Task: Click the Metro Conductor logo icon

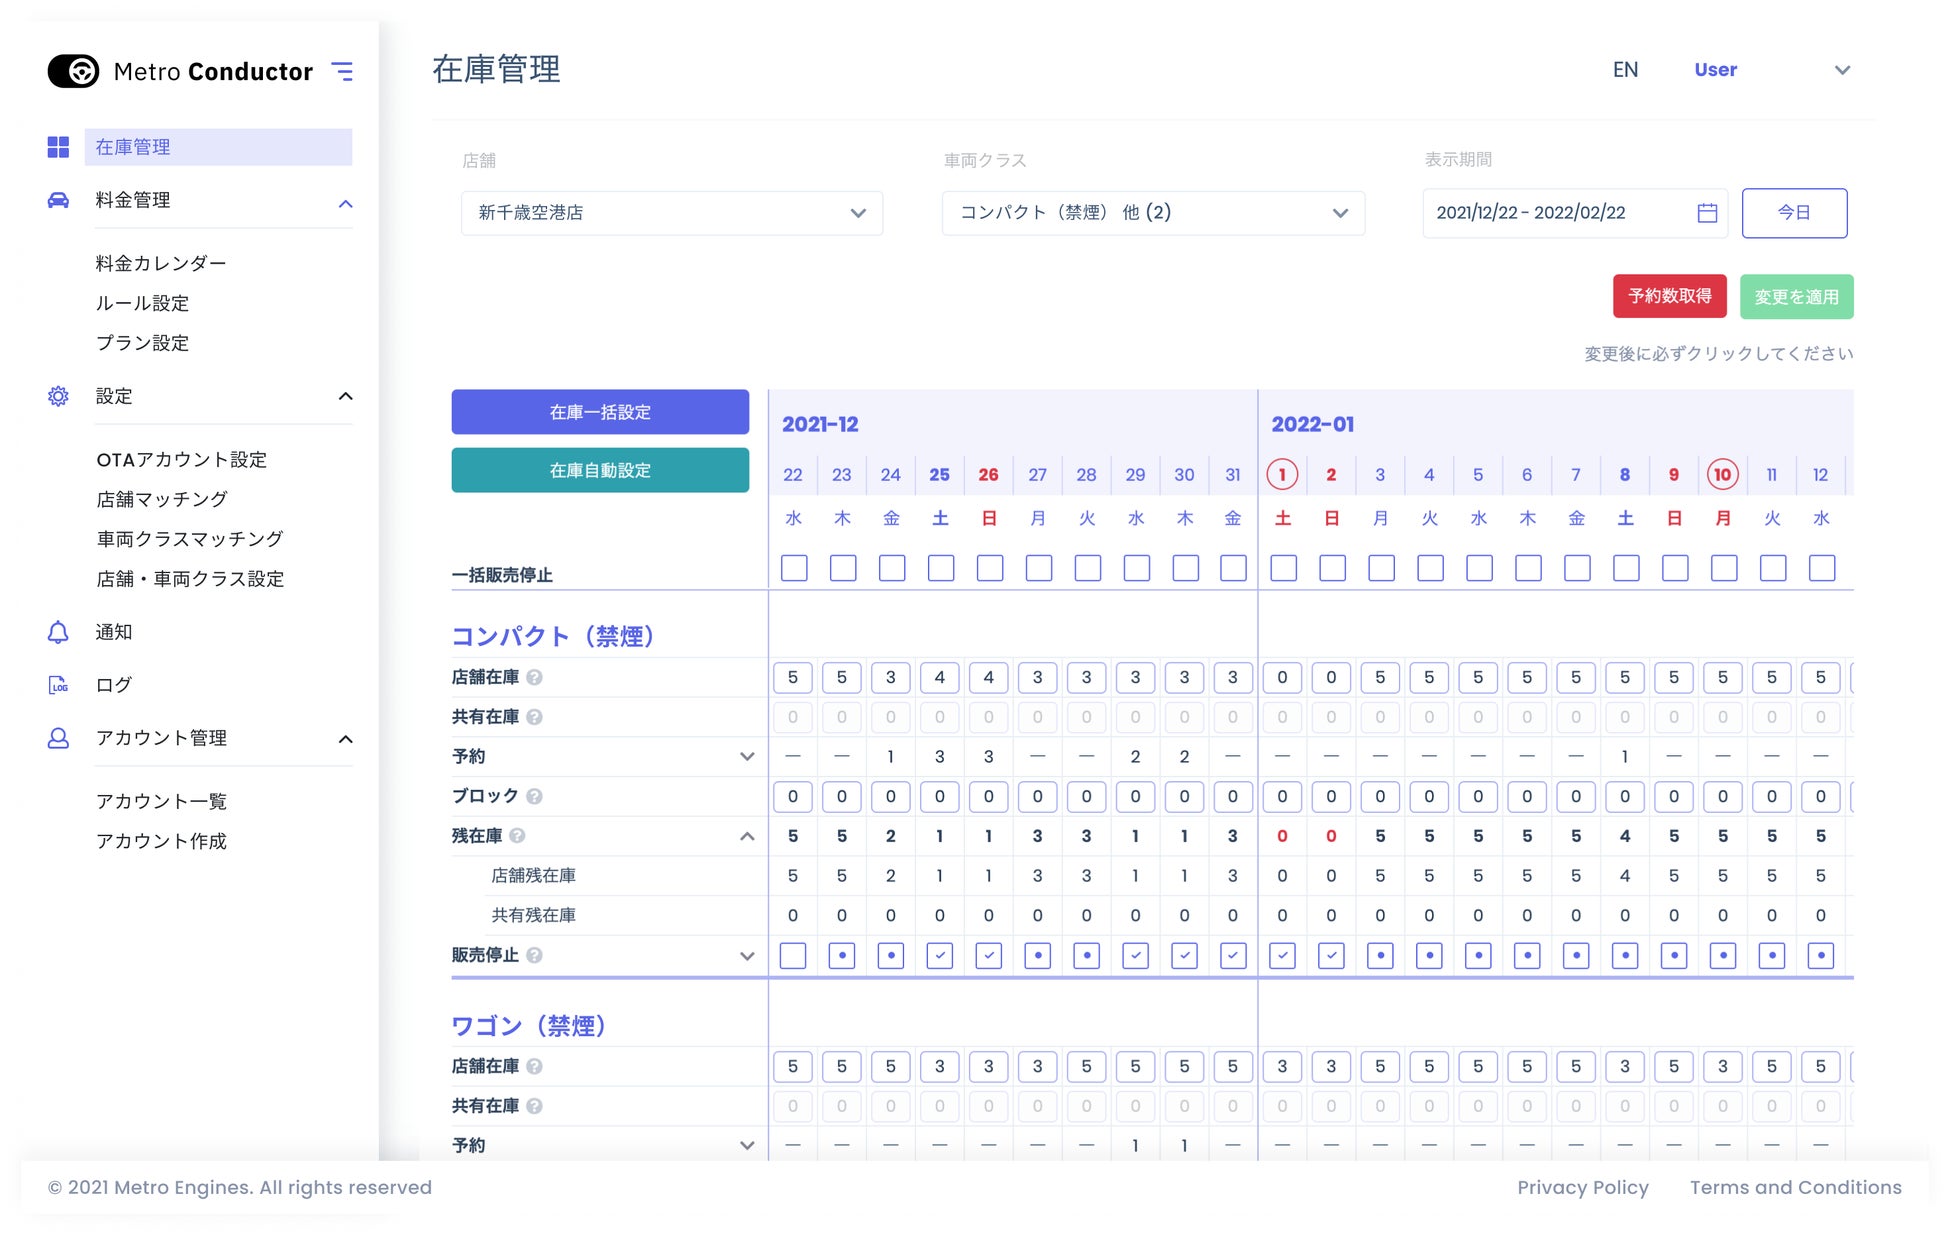Action: [74, 71]
